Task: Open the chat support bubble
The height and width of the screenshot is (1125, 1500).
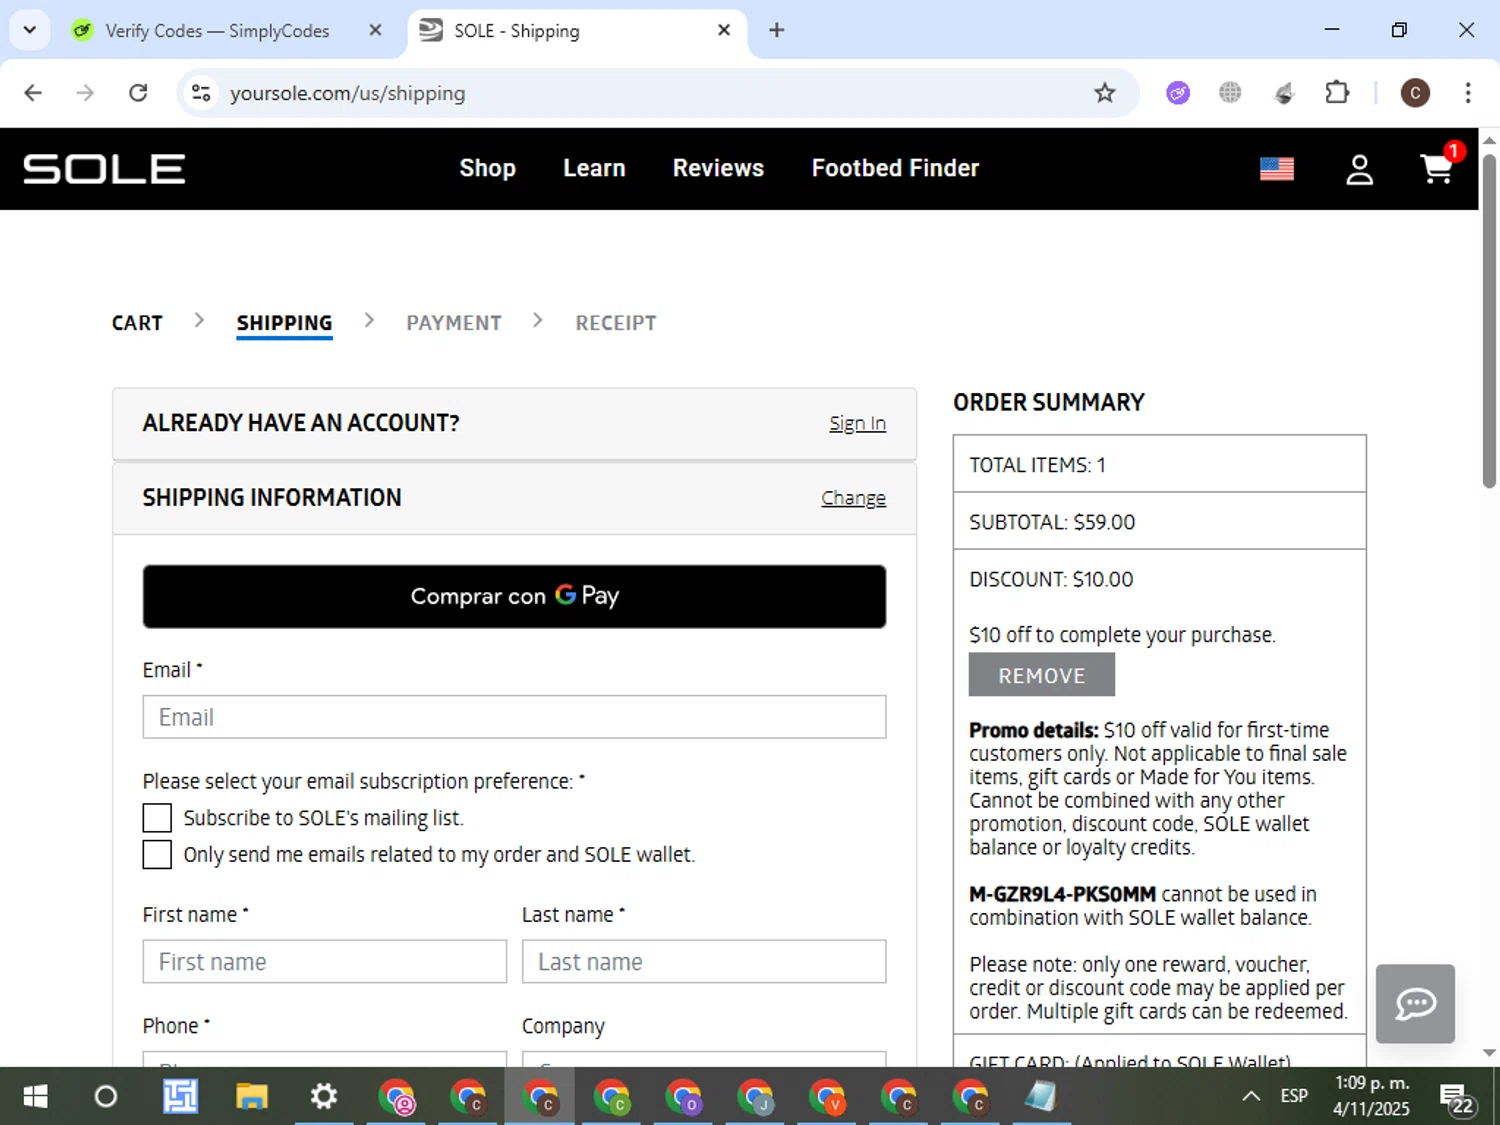Action: click(1415, 1003)
